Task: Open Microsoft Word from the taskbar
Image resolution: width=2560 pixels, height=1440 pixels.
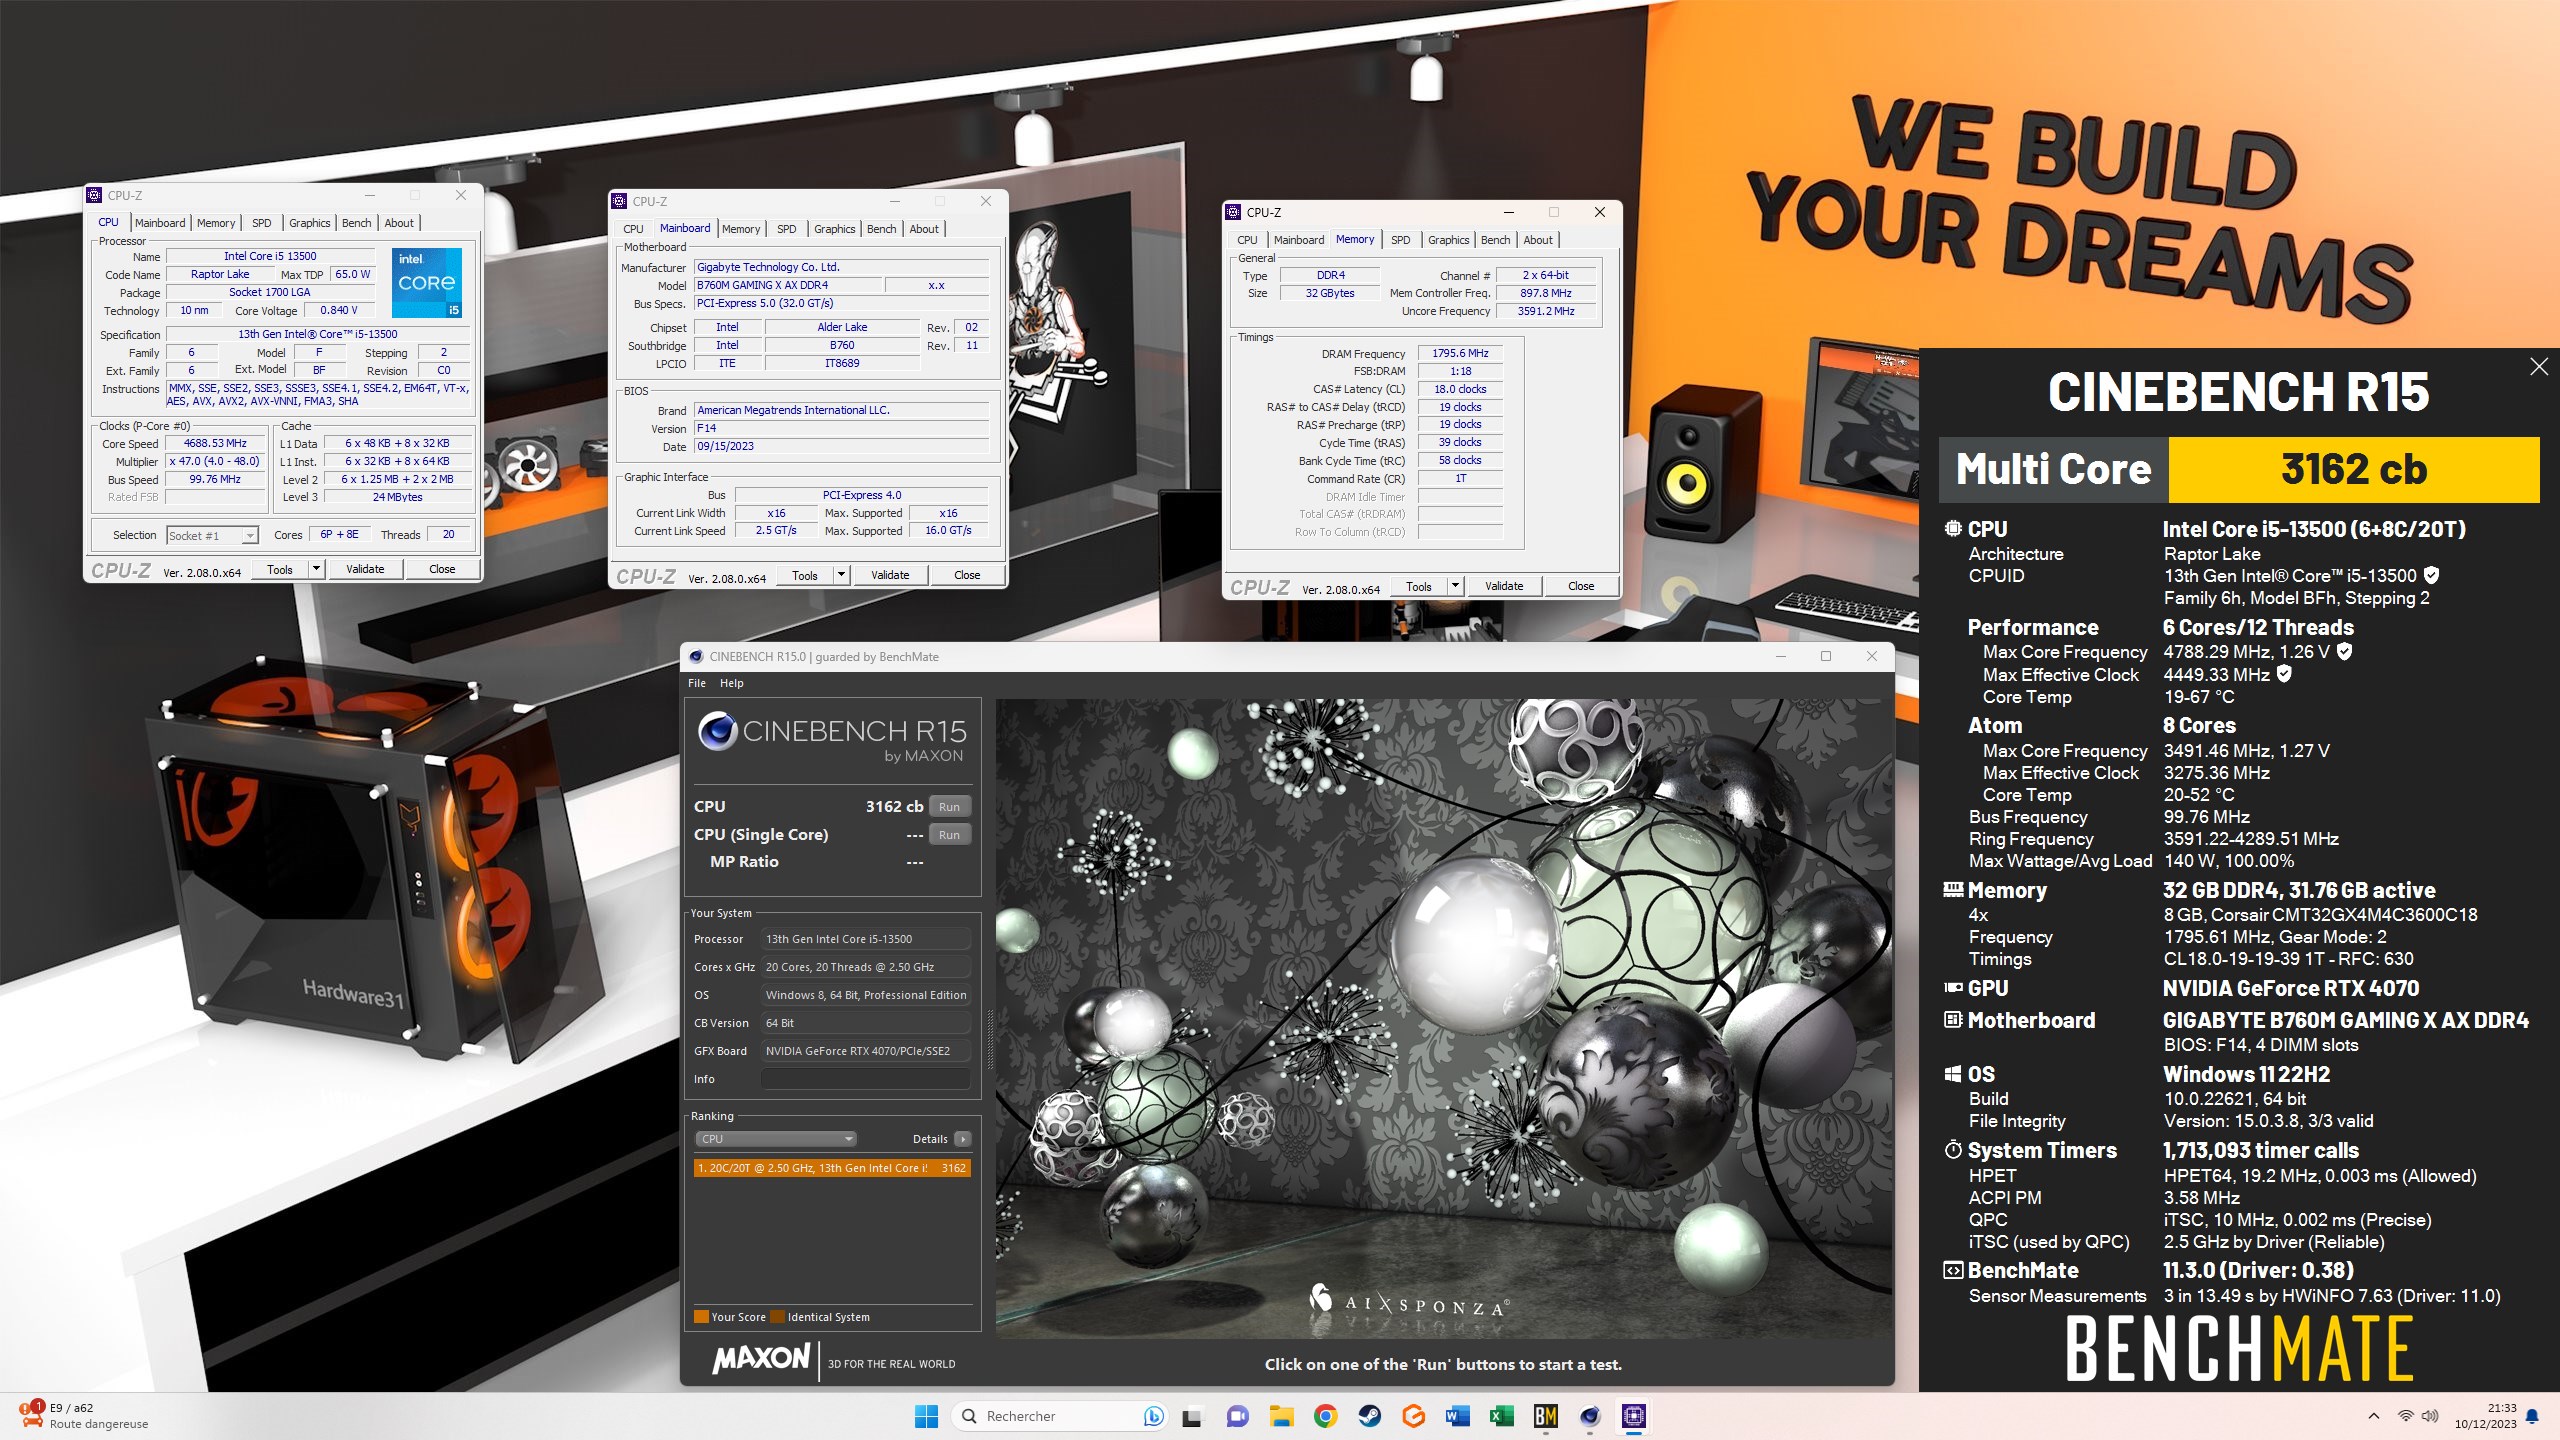Action: click(1457, 1416)
